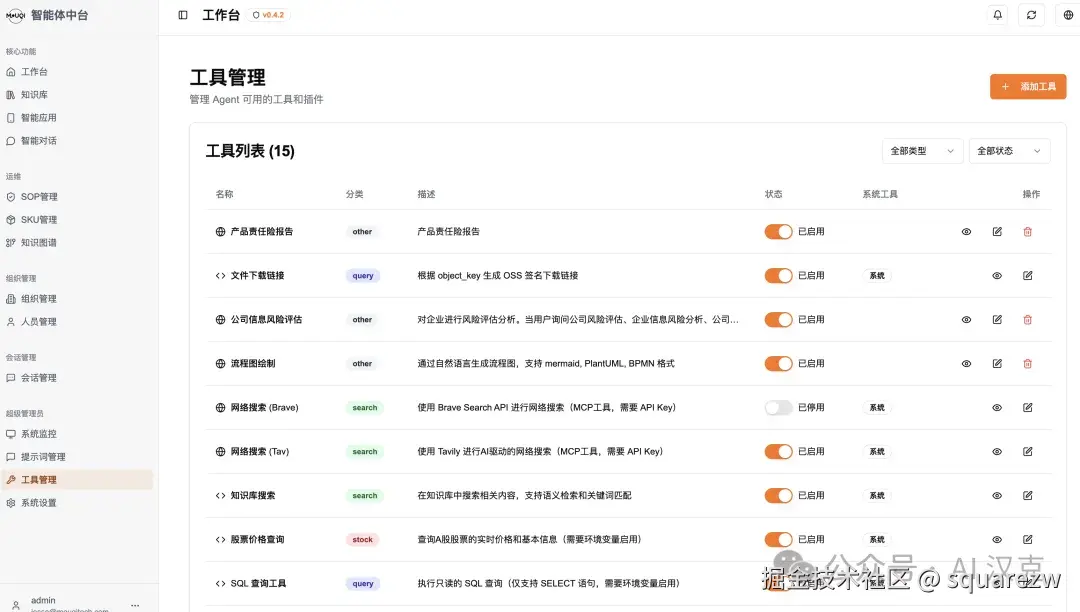Click the query tag of 文件下载链接

pyautogui.click(x=363, y=276)
